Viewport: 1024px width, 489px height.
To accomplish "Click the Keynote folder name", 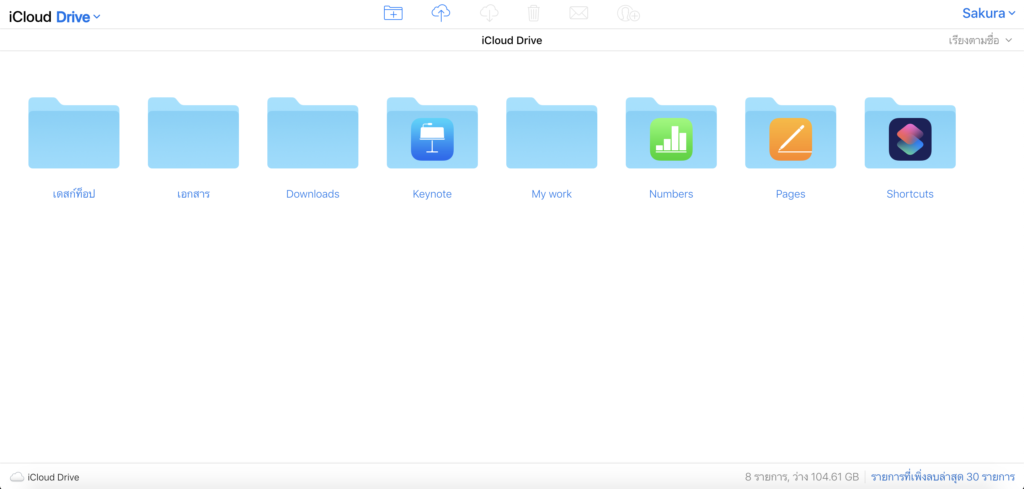I will (x=432, y=194).
